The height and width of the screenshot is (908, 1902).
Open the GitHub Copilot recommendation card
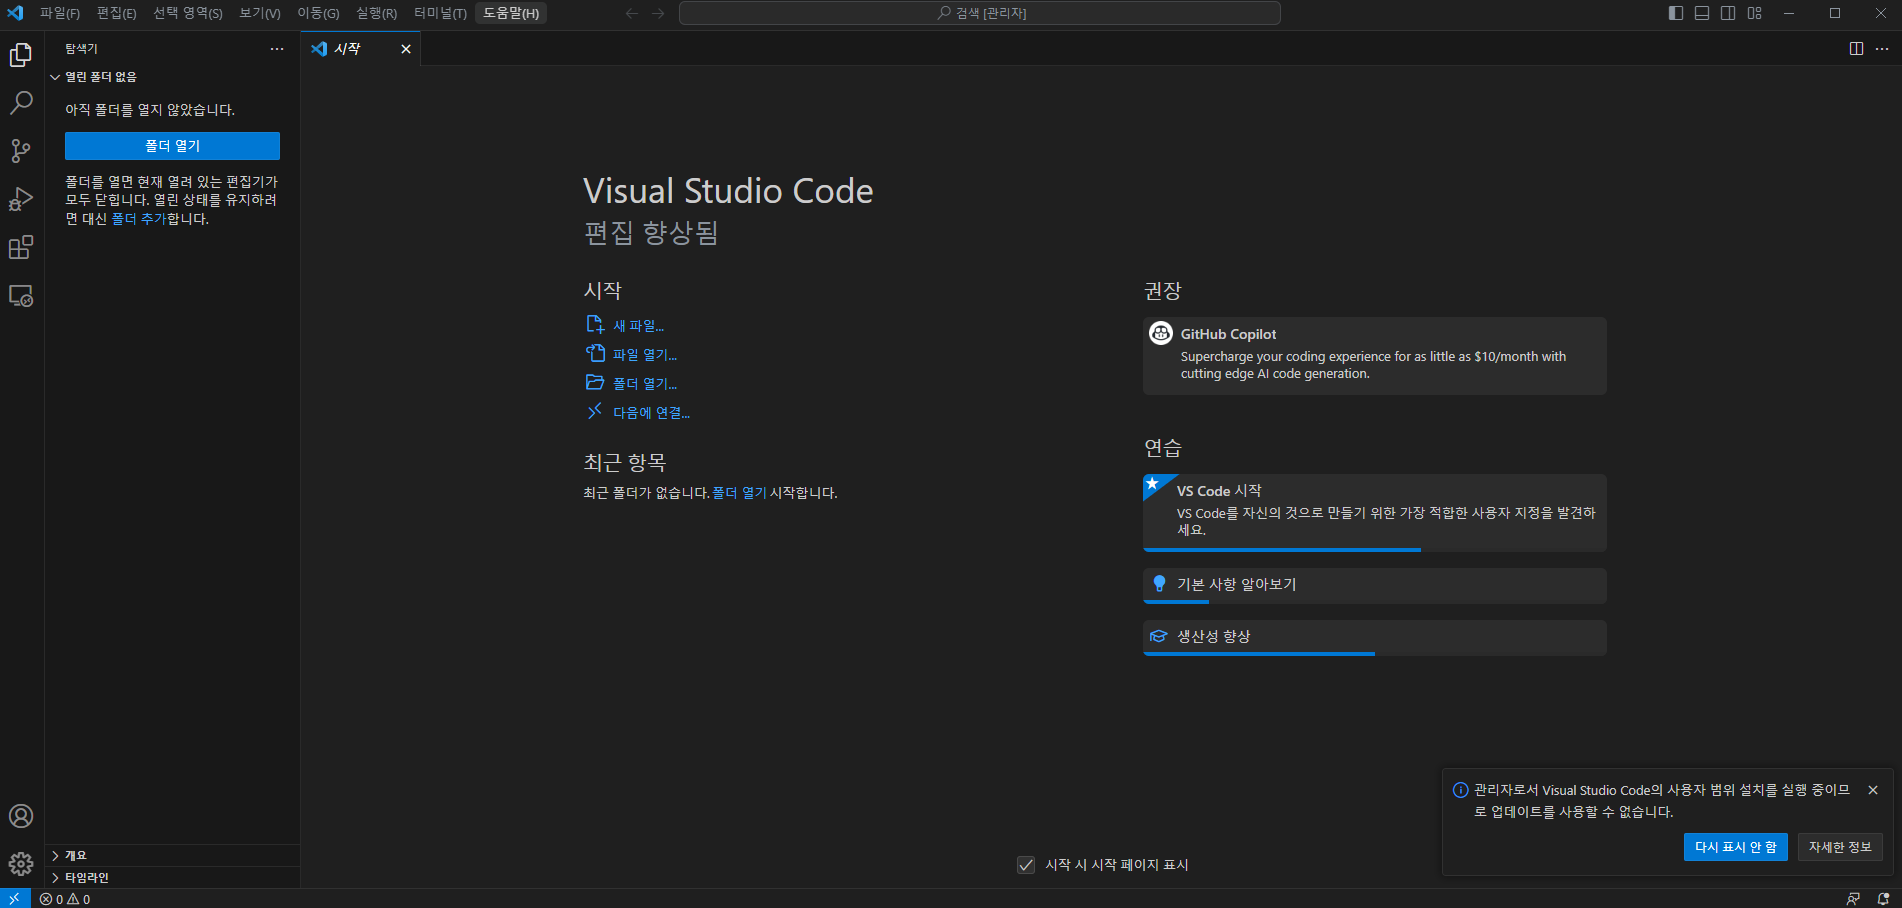click(x=1374, y=356)
